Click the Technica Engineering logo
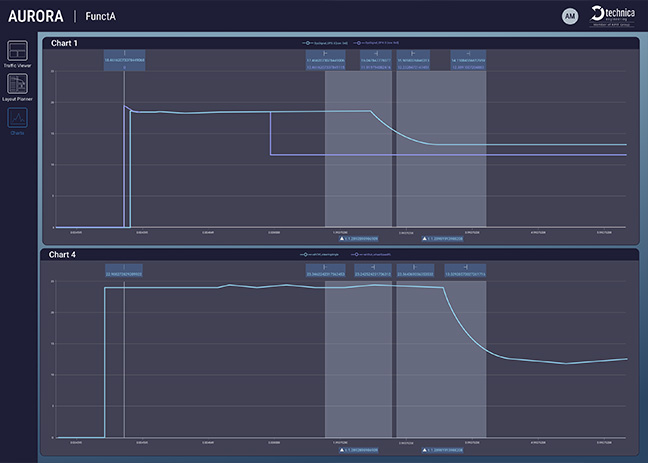The width and height of the screenshot is (648, 463). click(610, 16)
